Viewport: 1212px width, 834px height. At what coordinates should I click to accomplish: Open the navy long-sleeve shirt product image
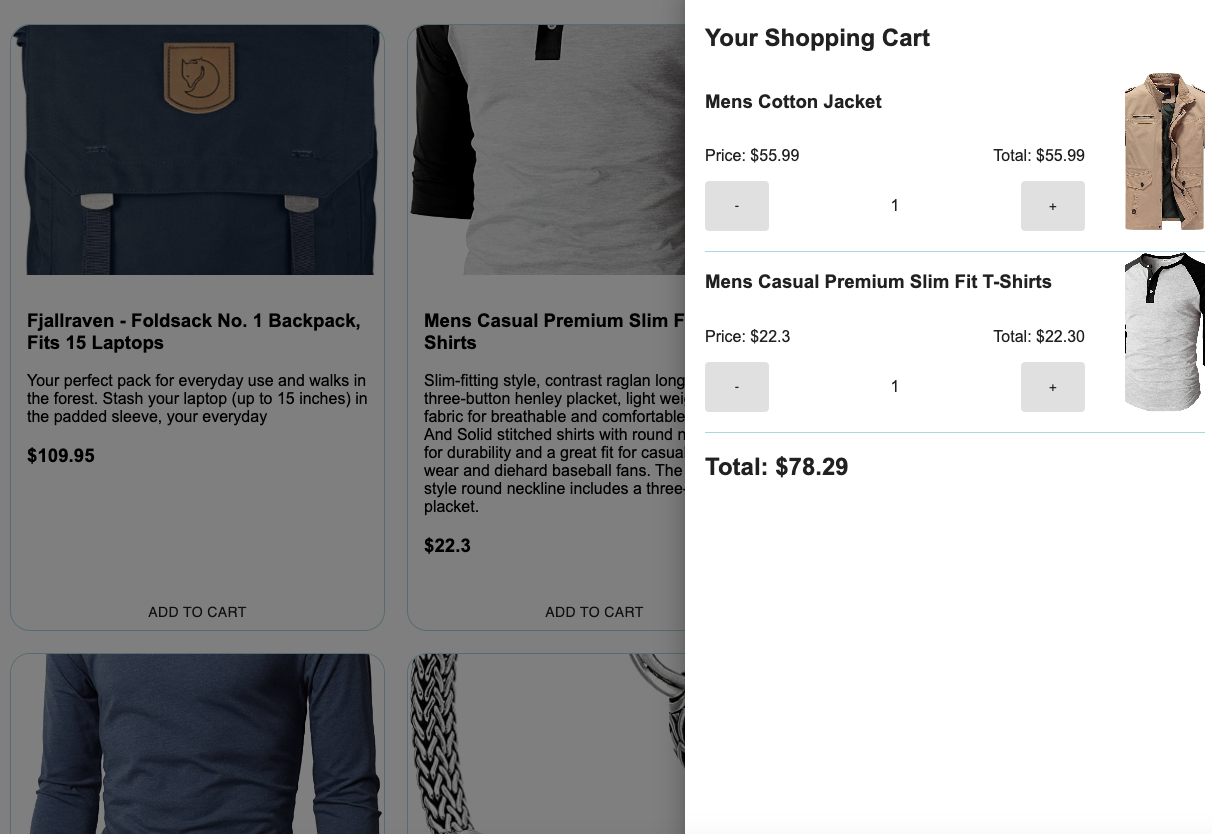tap(196, 745)
